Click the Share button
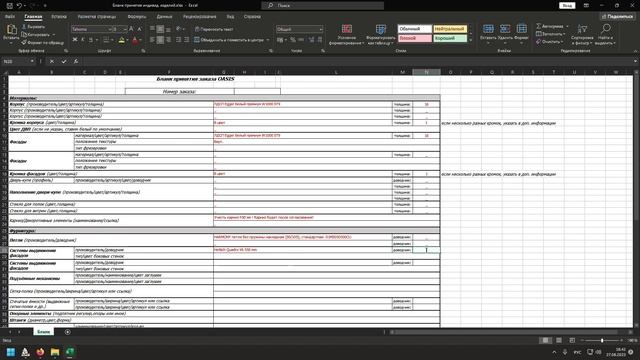The image size is (640, 360). tap(617, 16)
